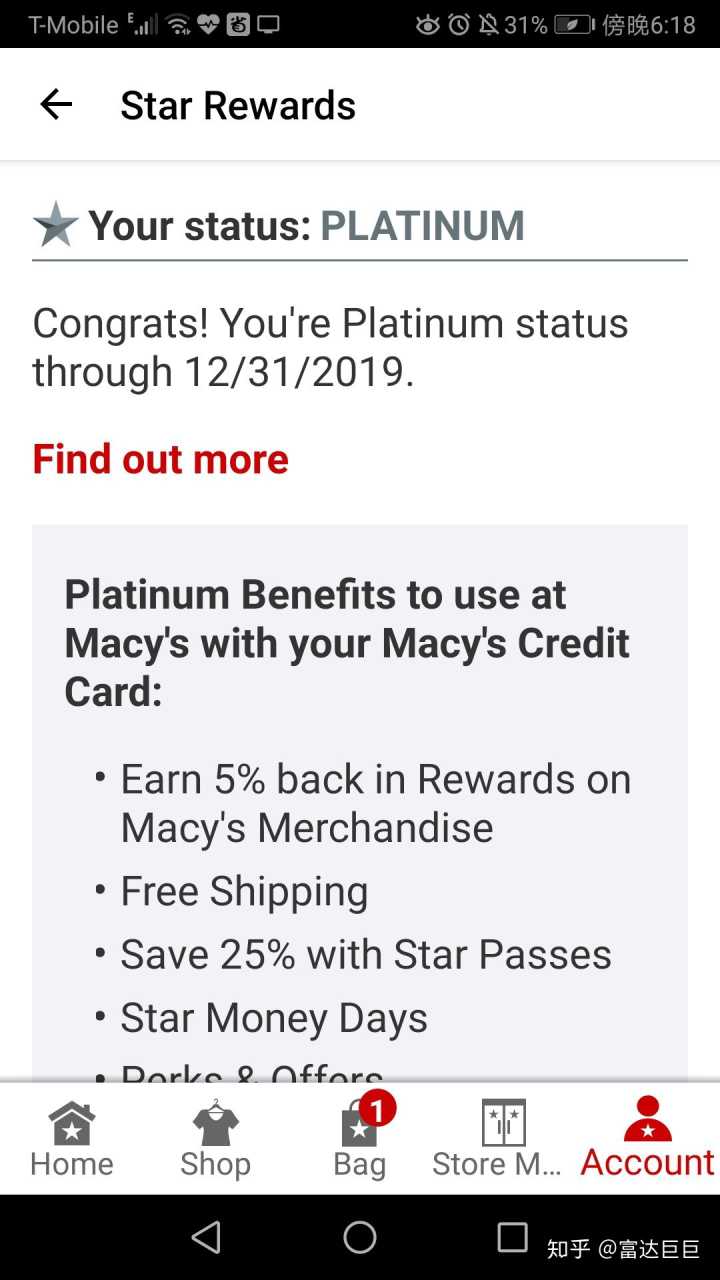Viewport: 720px width, 1280px height.
Task: Open recent apps with the square button
Action: tap(512, 1237)
